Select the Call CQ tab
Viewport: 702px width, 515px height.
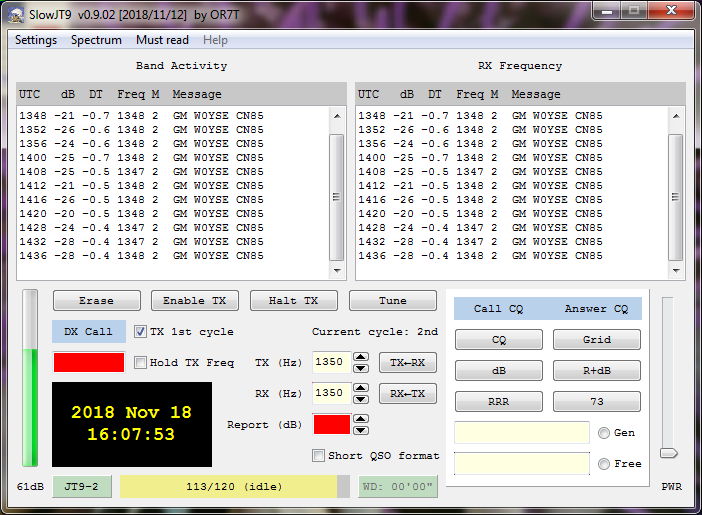[x=498, y=309]
